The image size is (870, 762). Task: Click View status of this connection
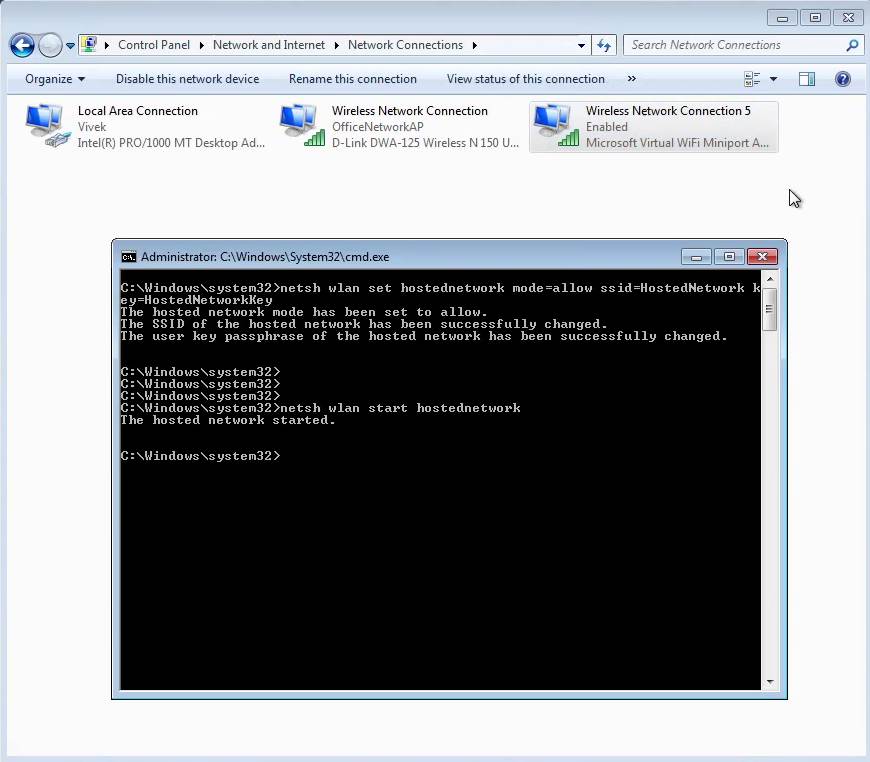[525, 79]
